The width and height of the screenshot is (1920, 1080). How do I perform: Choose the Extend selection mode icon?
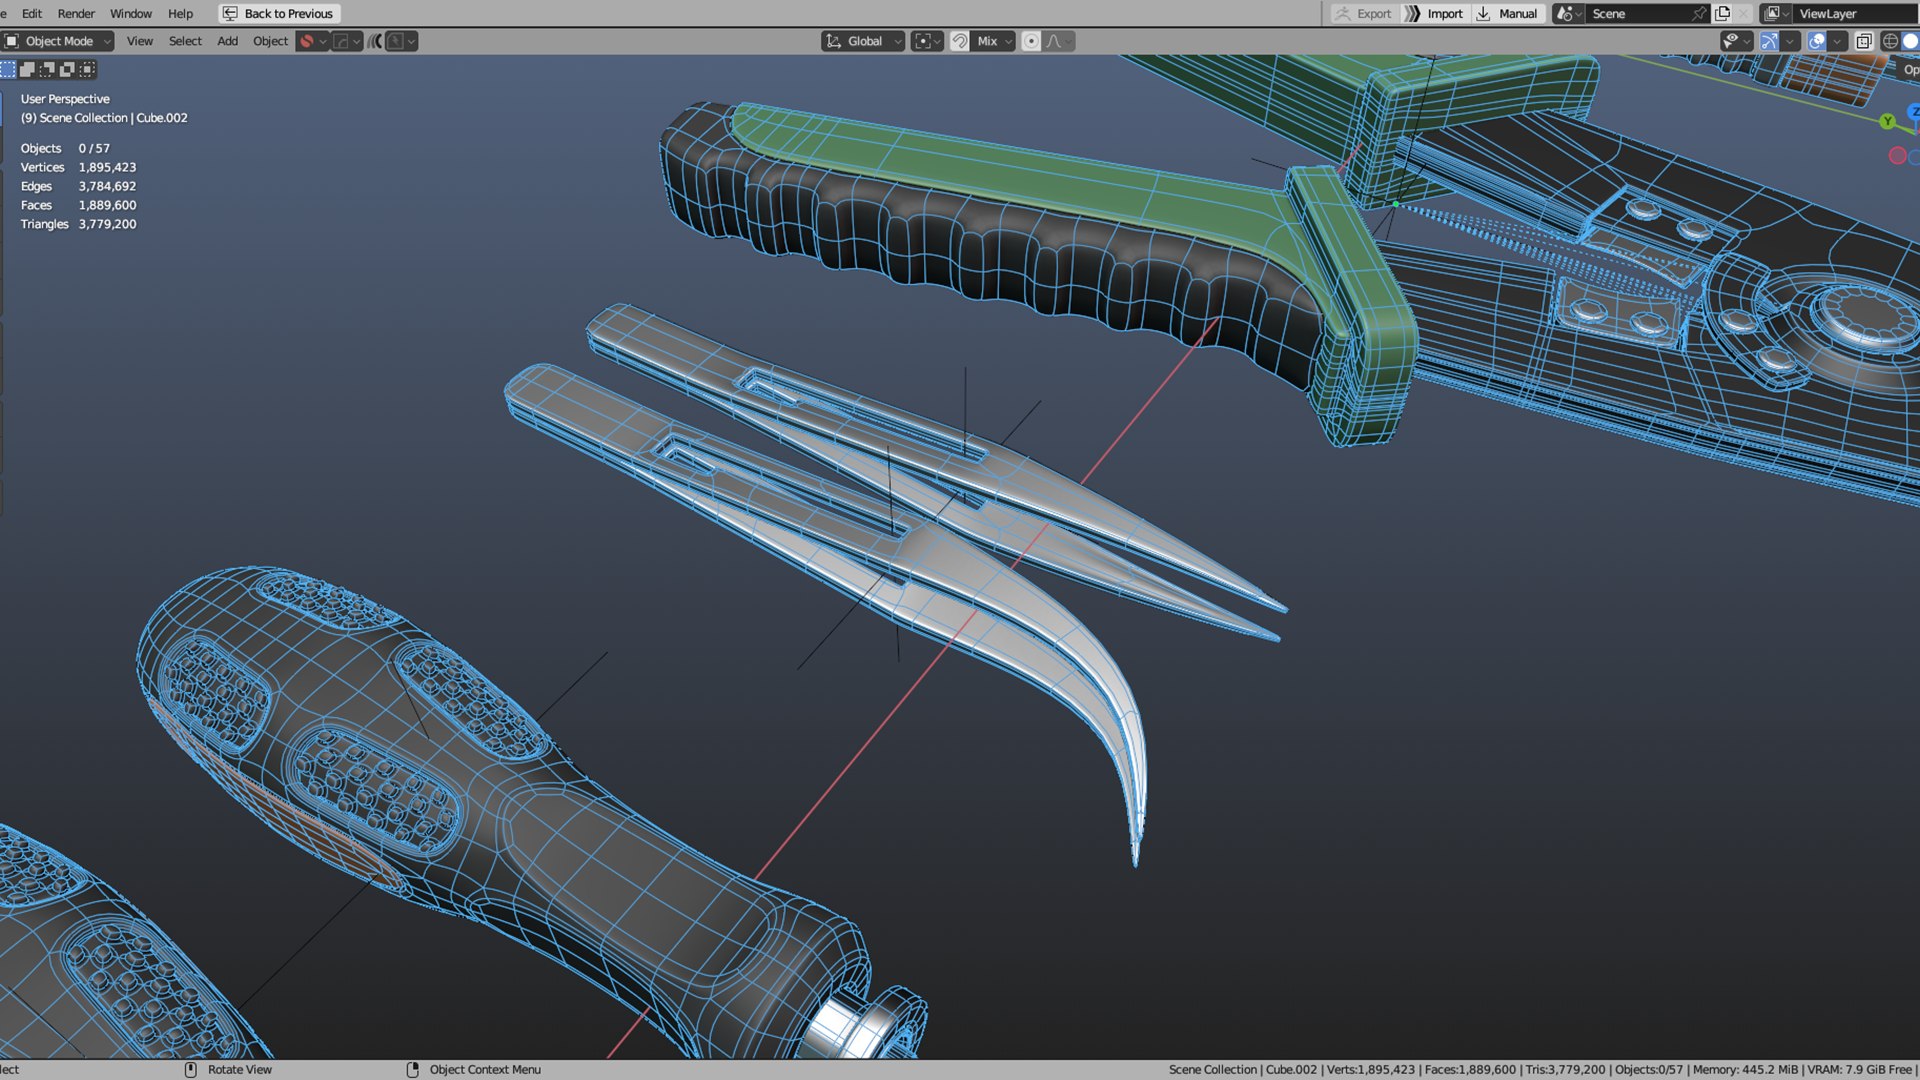(28, 69)
